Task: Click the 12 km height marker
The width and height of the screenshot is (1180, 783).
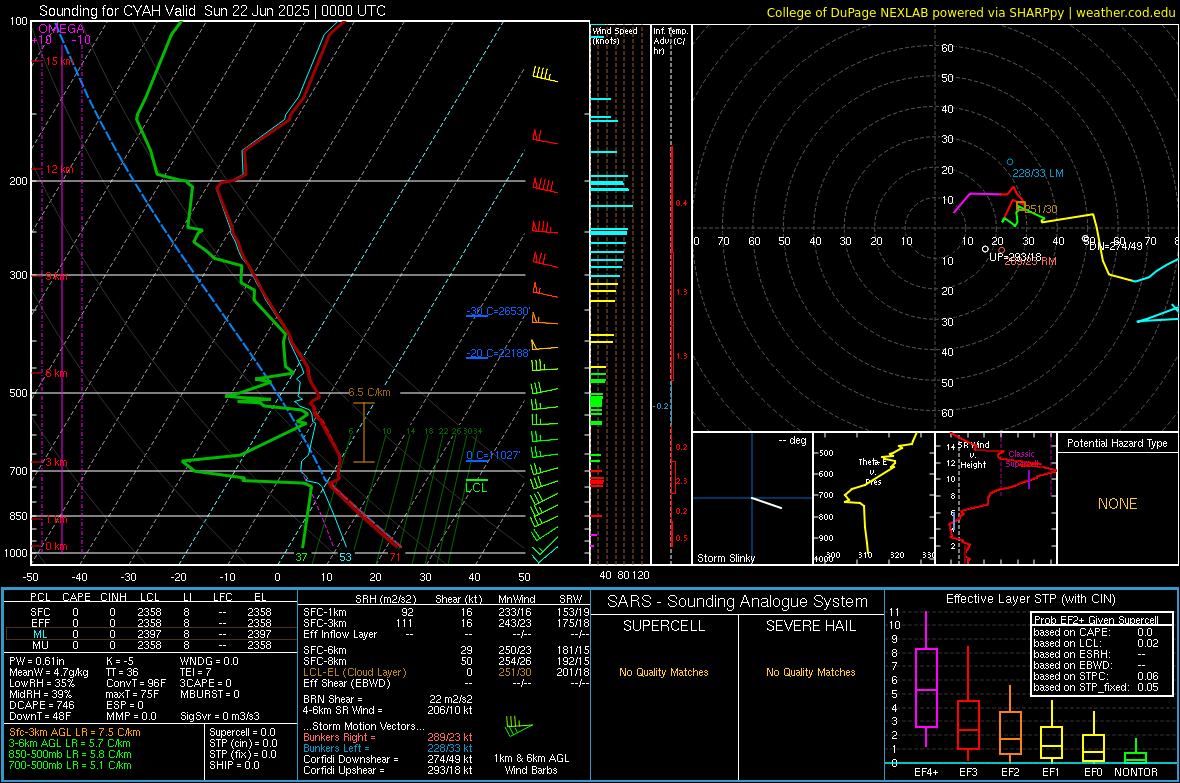Action: tap(59, 169)
